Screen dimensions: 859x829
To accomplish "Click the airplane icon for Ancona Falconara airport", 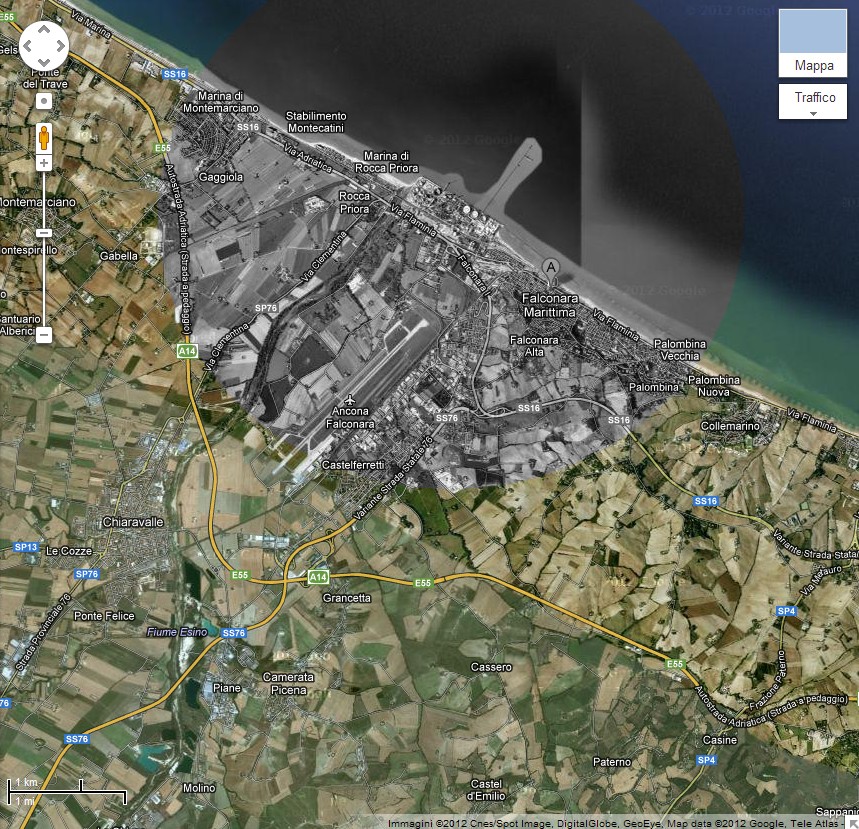I will click(x=349, y=399).
